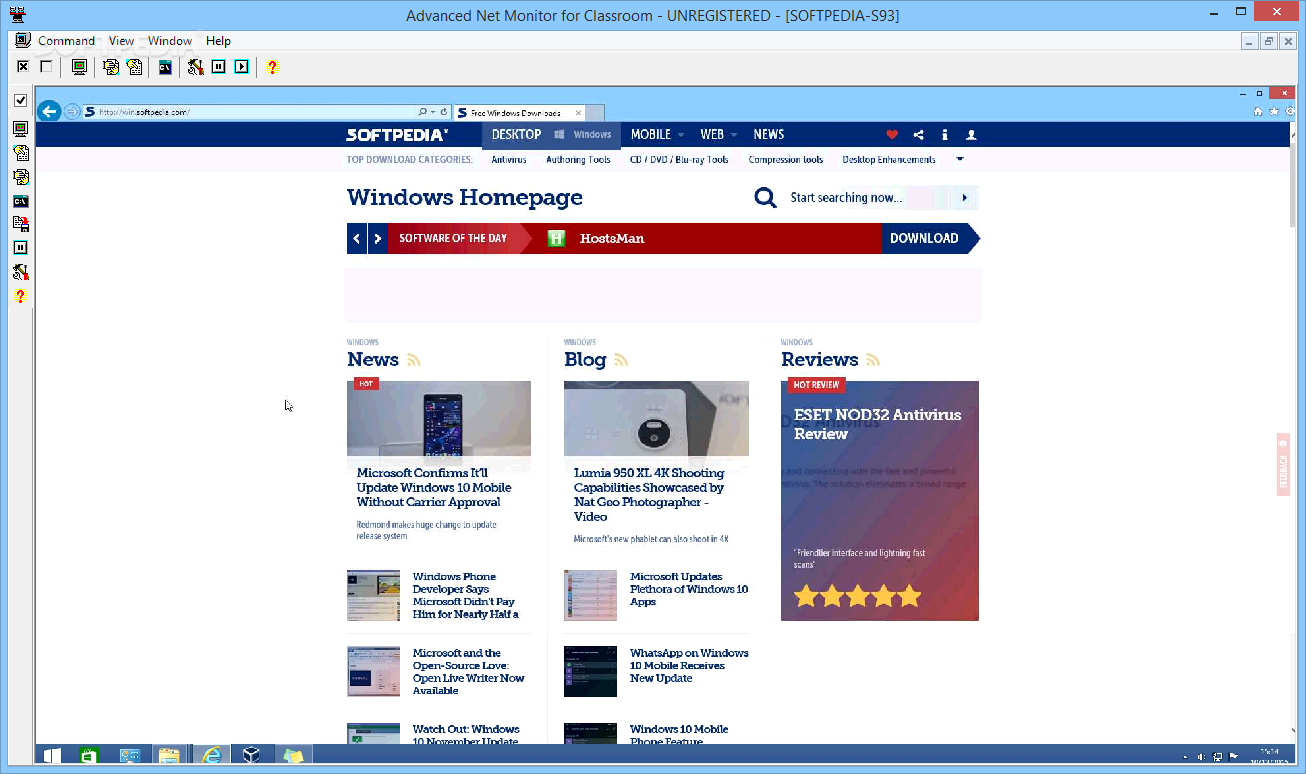Open the Microsoft Confirms Windows 10 Mobile article
This screenshot has width=1306, height=774.
(434, 487)
